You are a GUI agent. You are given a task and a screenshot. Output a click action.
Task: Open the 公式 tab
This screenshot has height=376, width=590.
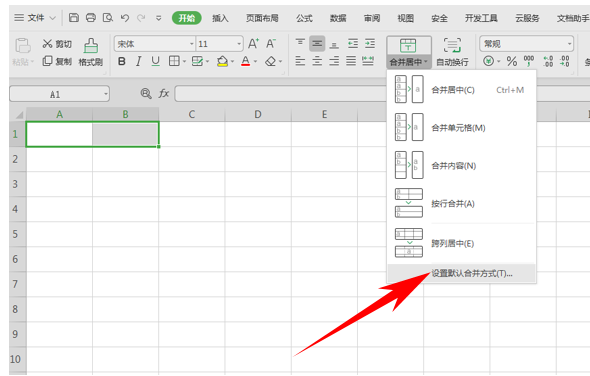(304, 18)
